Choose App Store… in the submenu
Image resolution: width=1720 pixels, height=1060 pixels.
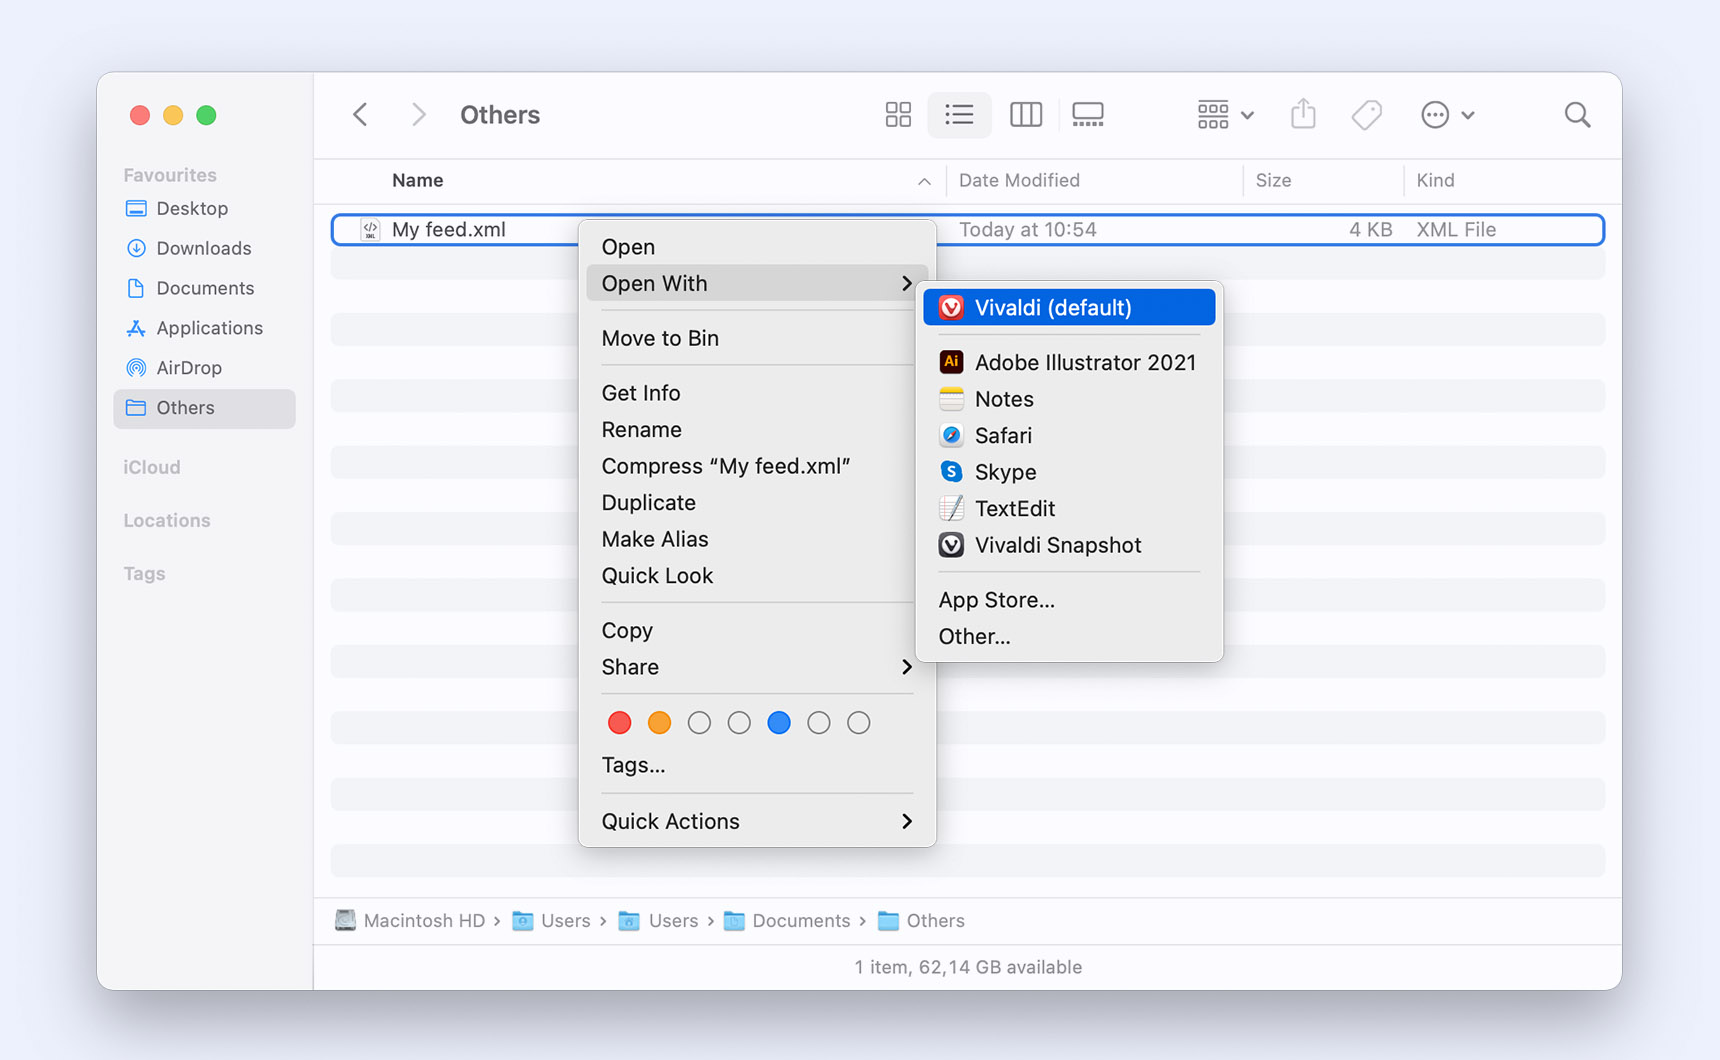click(1069, 600)
